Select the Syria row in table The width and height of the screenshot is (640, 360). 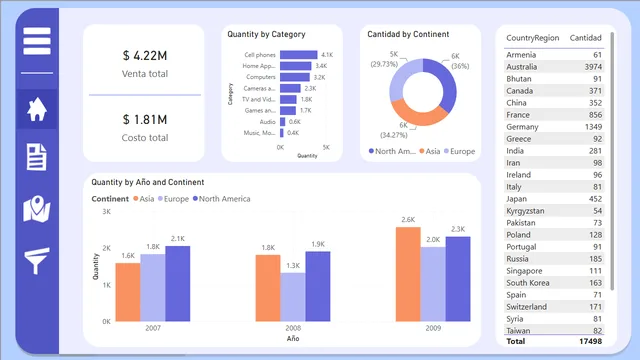(x=554, y=319)
